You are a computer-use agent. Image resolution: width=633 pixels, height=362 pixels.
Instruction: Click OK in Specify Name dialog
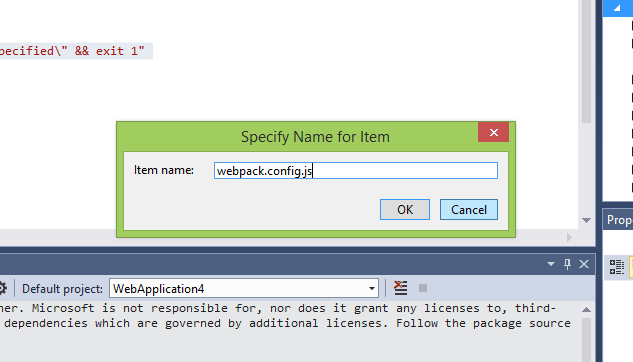(x=405, y=209)
